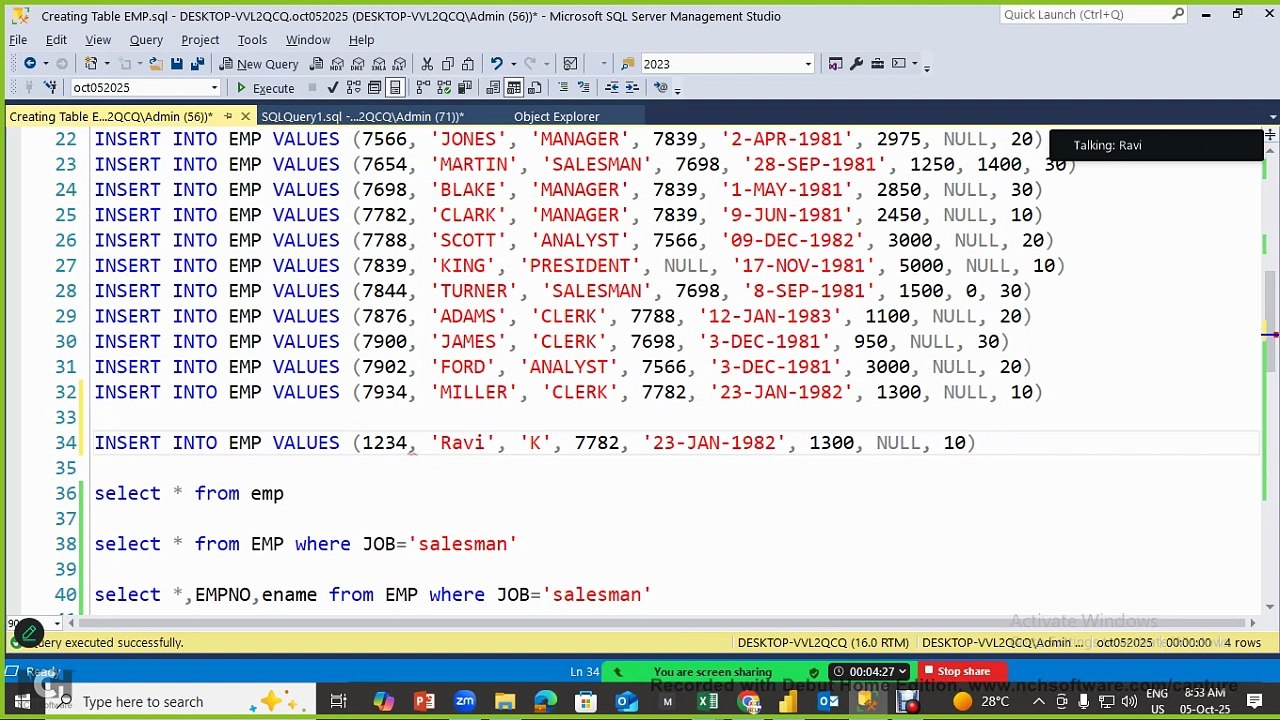
Task: Open the File menu
Action: click(x=18, y=40)
